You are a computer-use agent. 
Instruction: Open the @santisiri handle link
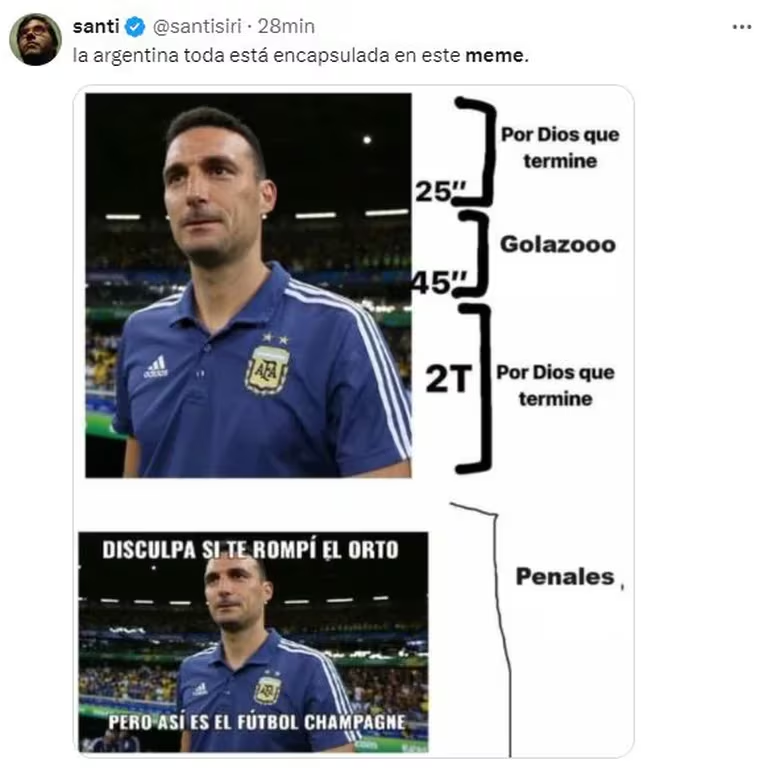point(197,26)
